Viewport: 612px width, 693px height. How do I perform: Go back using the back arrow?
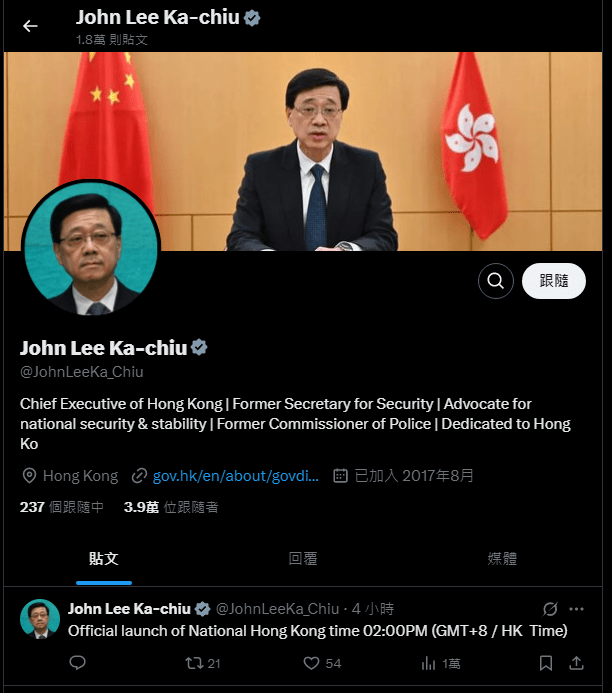pos(30,26)
